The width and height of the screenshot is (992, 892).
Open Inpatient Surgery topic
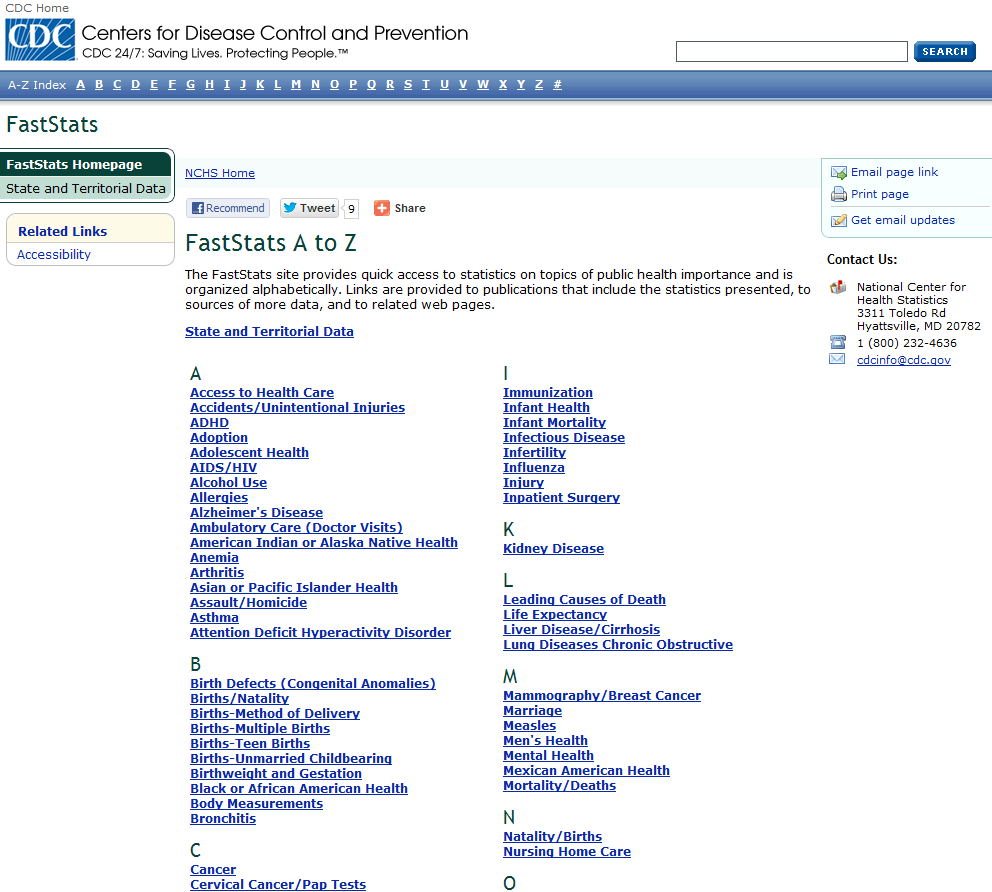pos(561,498)
